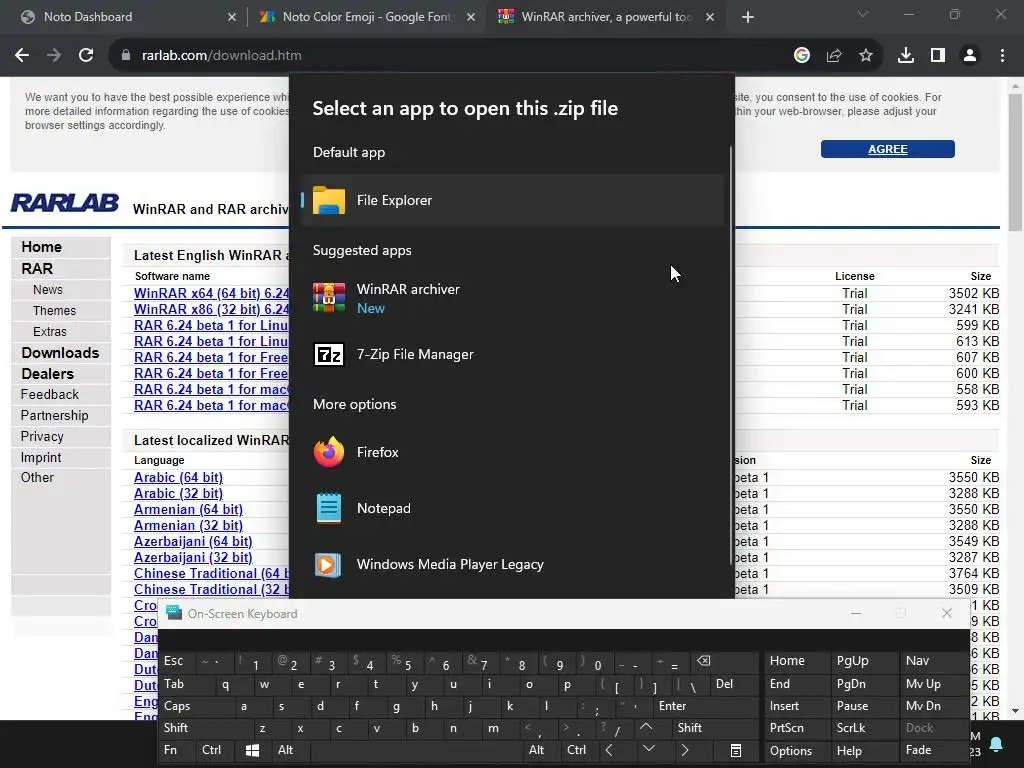
Task: Toggle left Alt key on On-Screen Keyboard
Action: coord(290,750)
